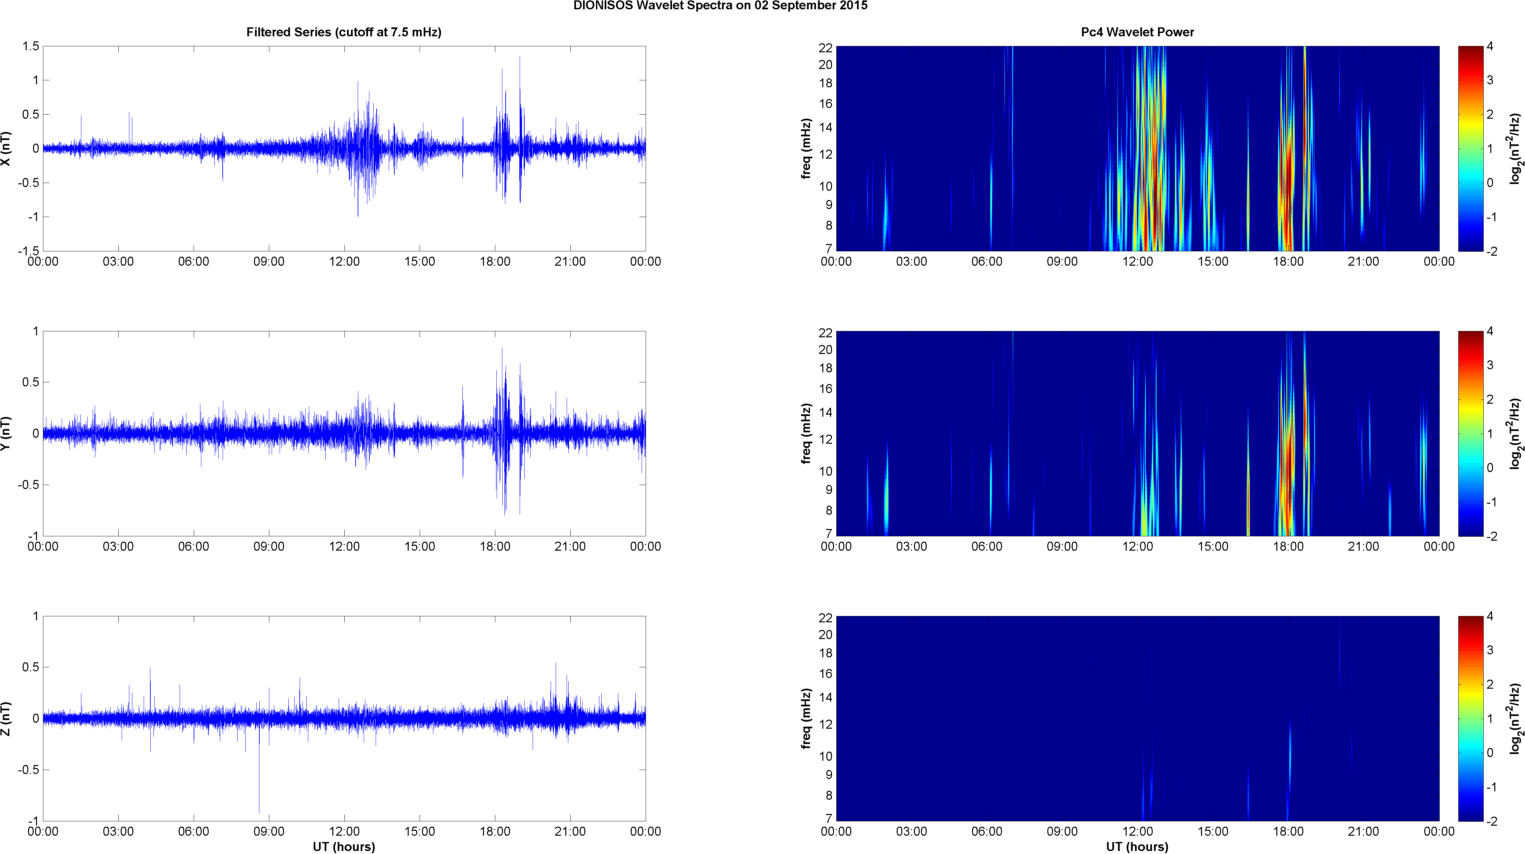
Task: Click the colorbar beside the X wavelet spectrogram
Action: [x=1470, y=148]
